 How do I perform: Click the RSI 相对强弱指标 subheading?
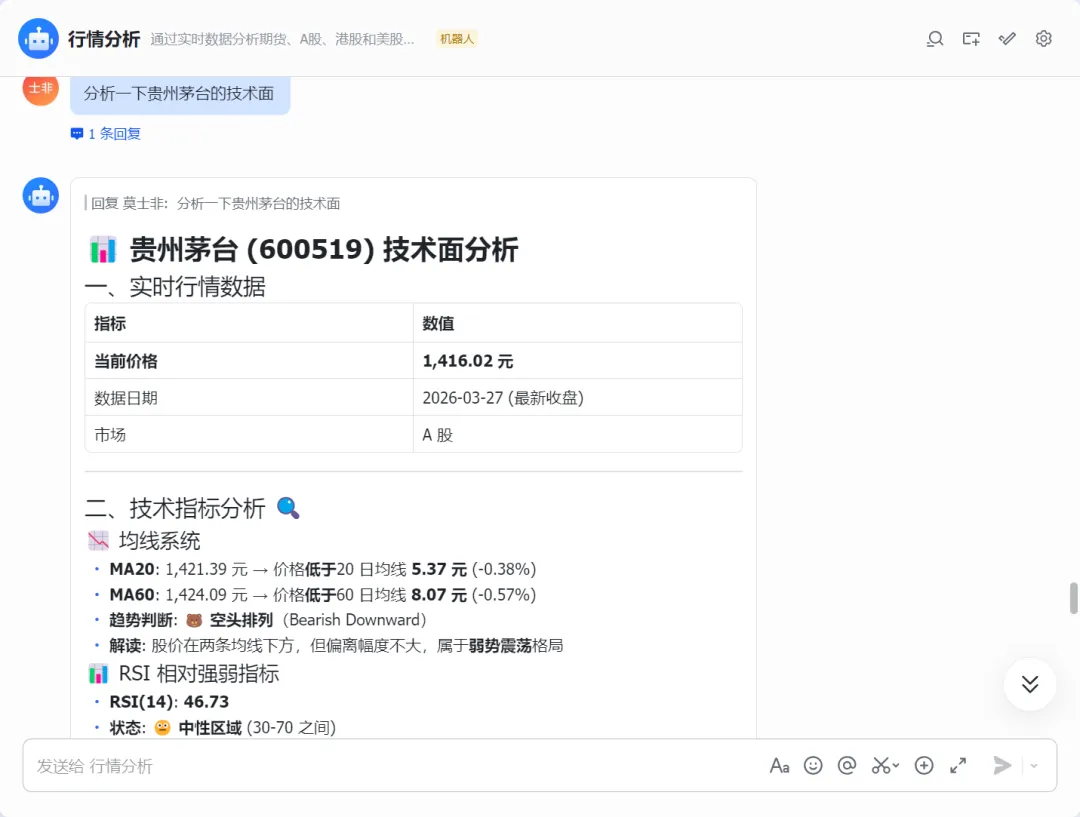(x=184, y=674)
